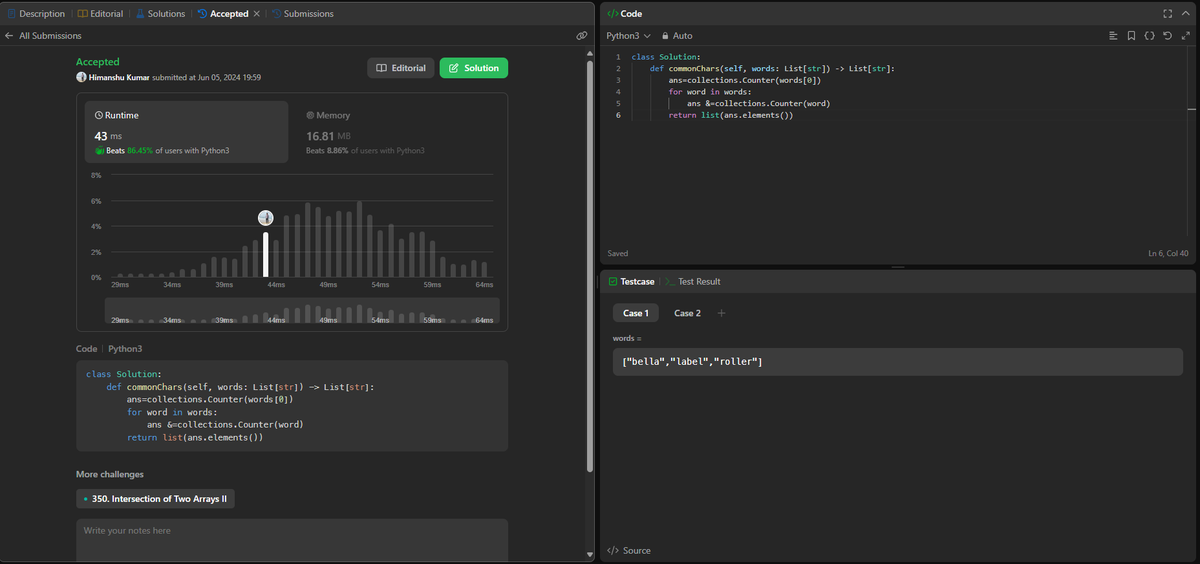Reset code with the undo arrow icon
The height and width of the screenshot is (564, 1200).
1167,35
